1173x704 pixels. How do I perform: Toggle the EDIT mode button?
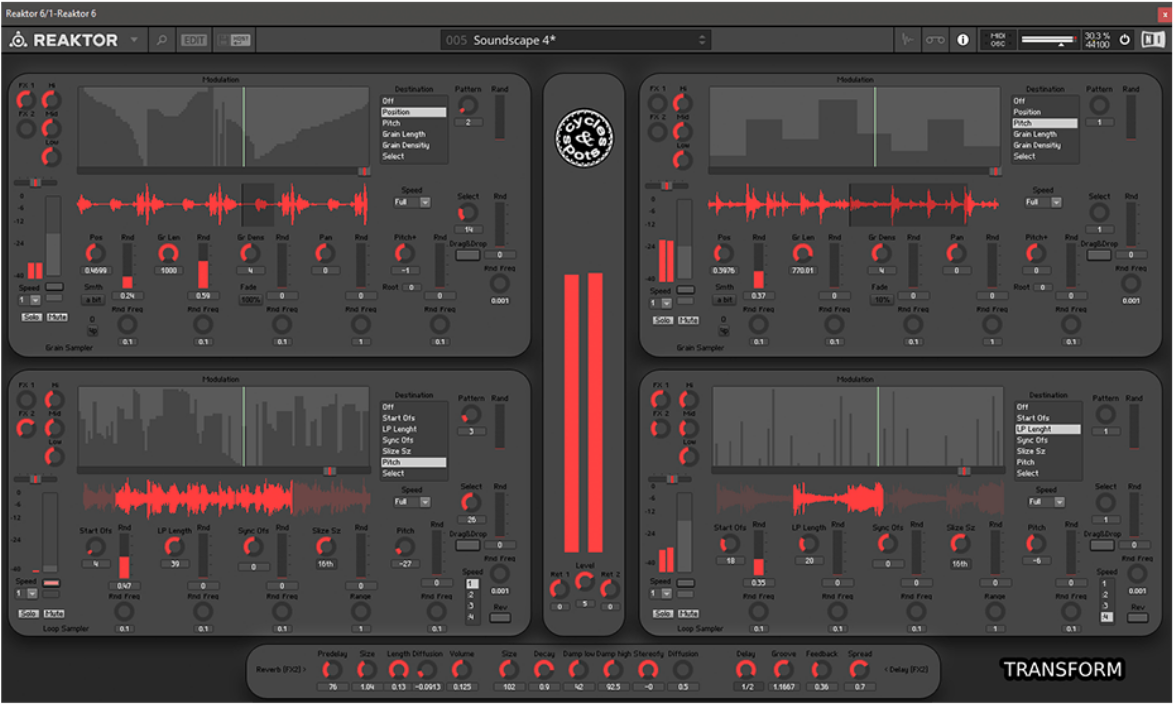tap(194, 40)
